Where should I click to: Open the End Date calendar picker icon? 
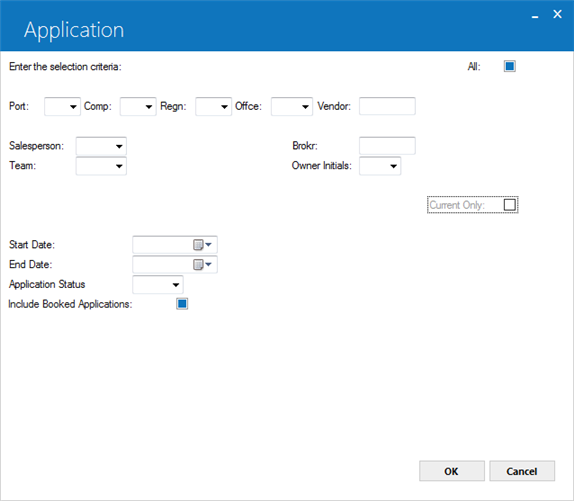(202, 264)
